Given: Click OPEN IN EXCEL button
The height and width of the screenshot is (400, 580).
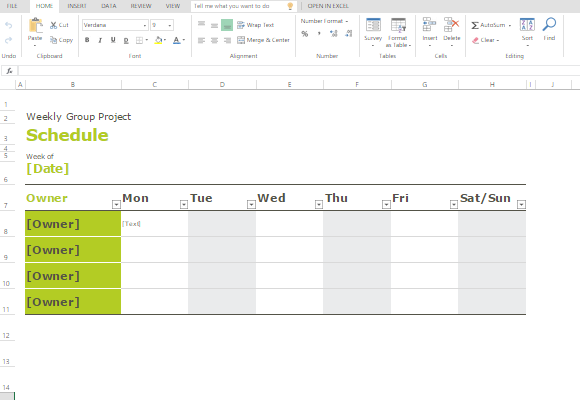Looking at the screenshot, I should tap(328, 6).
